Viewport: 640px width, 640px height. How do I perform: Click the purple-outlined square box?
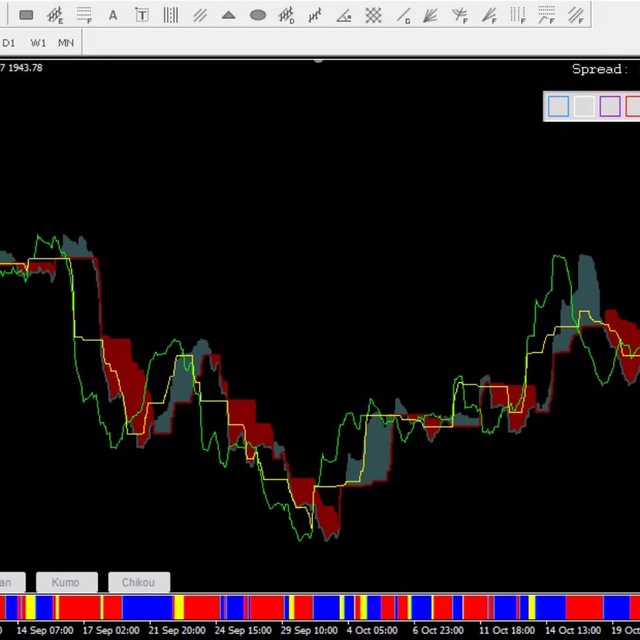point(610,107)
